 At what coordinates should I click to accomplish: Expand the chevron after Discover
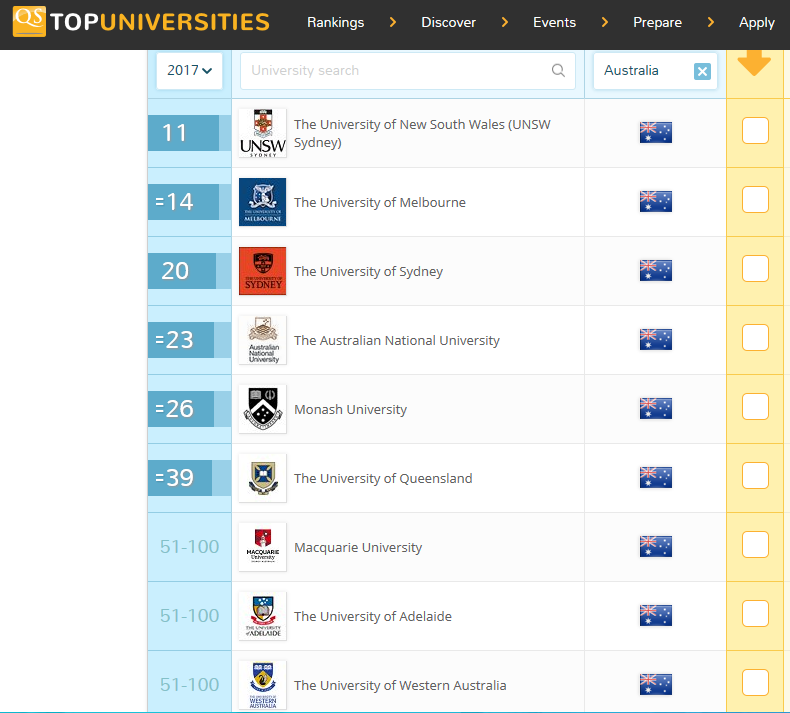(x=505, y=22)
